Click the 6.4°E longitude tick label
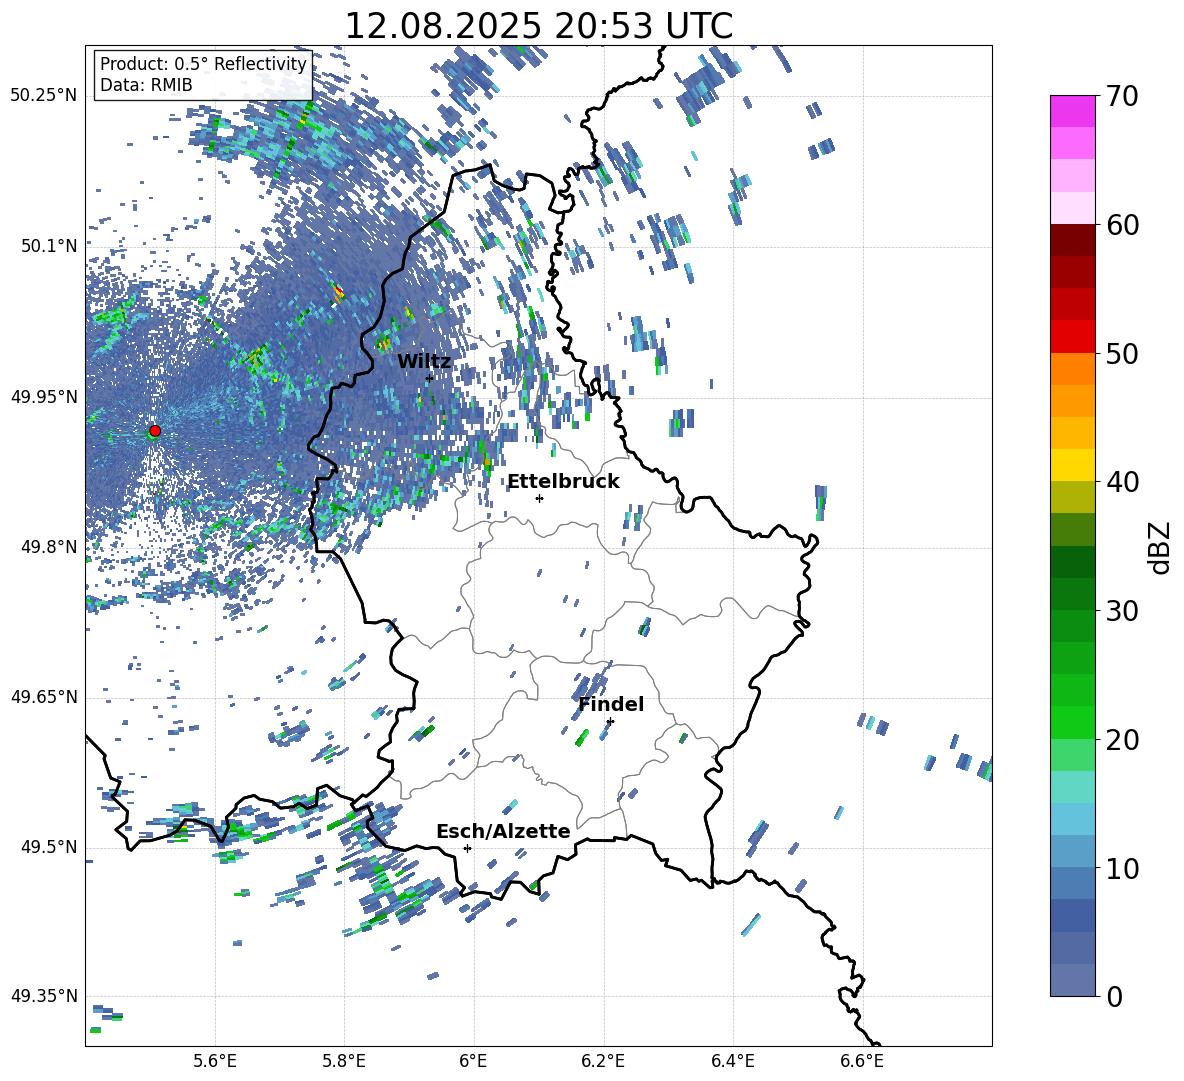Image resolution: width=1184 pixels, height=1081 pixels. point(732,1061)
